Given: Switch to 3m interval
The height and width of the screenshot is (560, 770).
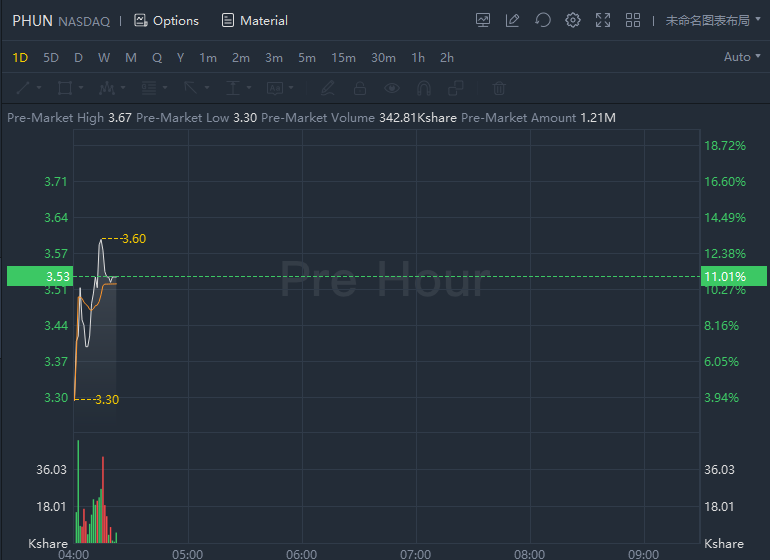Looking at the screenshot, I should pos(274,58).
